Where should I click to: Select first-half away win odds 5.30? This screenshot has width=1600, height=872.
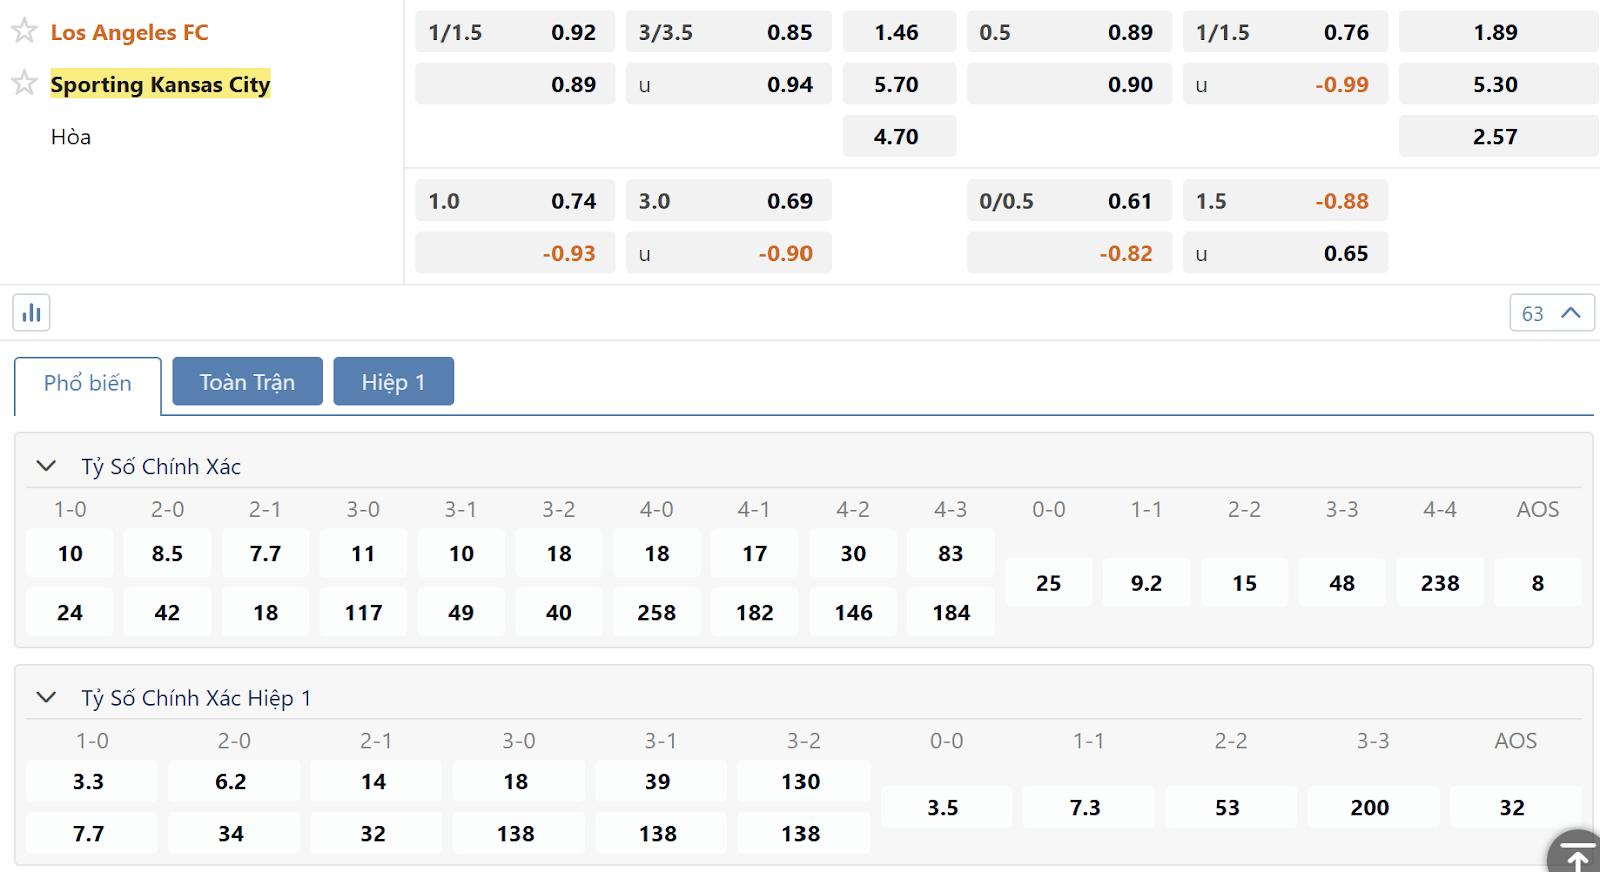pyautogui.click(x=1498, y=85)
